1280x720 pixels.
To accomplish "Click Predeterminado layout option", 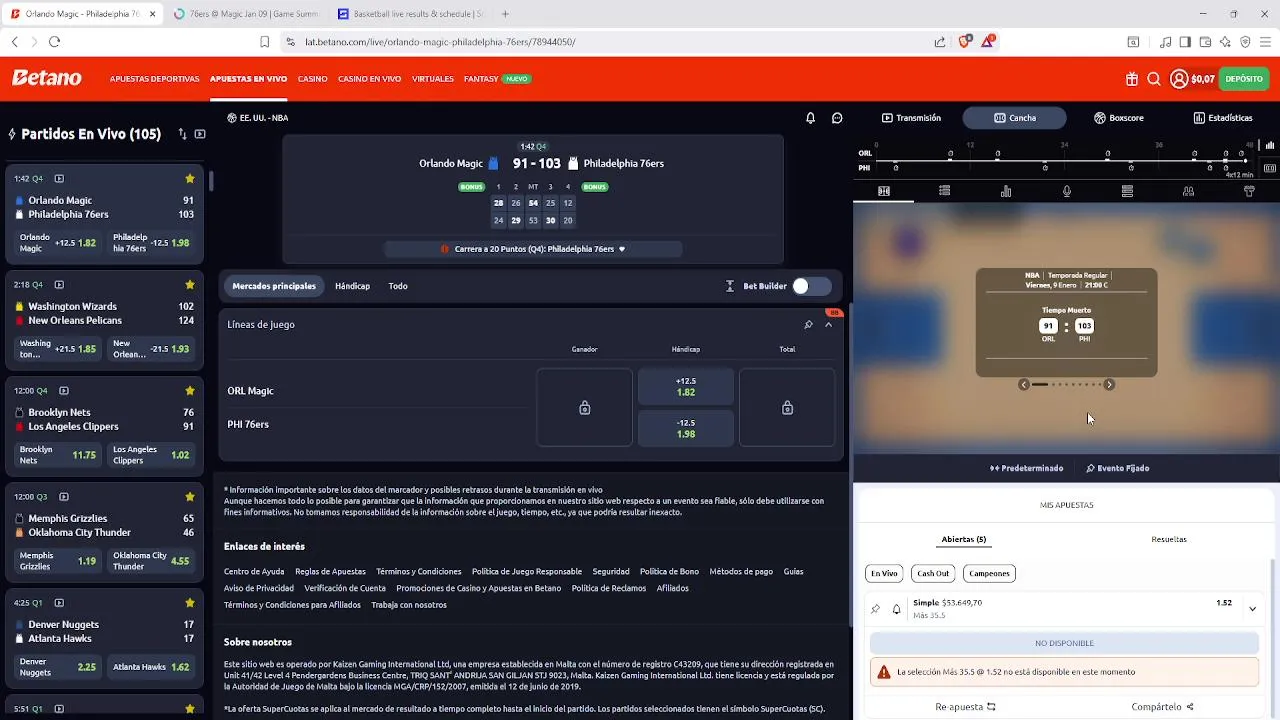I will point(1027,468).
